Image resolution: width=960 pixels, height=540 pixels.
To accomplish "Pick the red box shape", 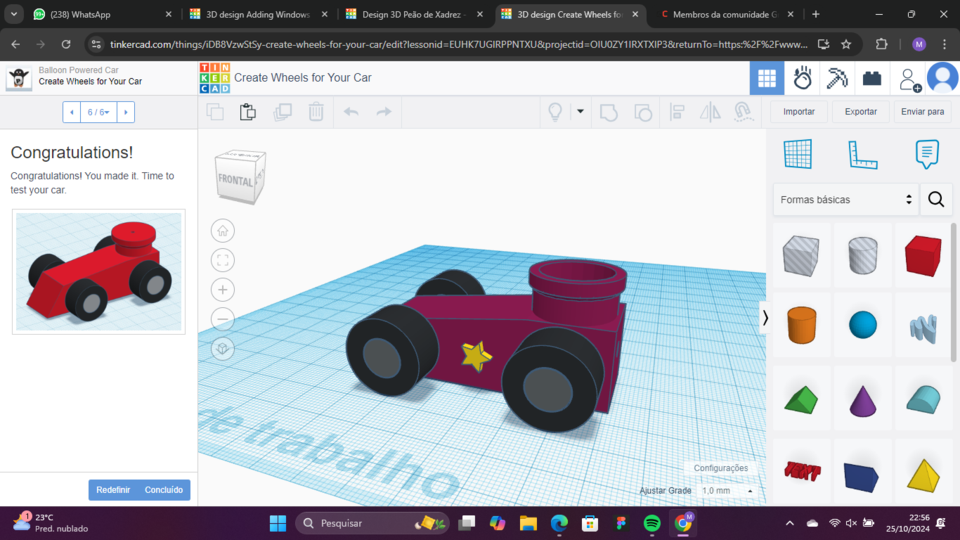I will point(923,255).
